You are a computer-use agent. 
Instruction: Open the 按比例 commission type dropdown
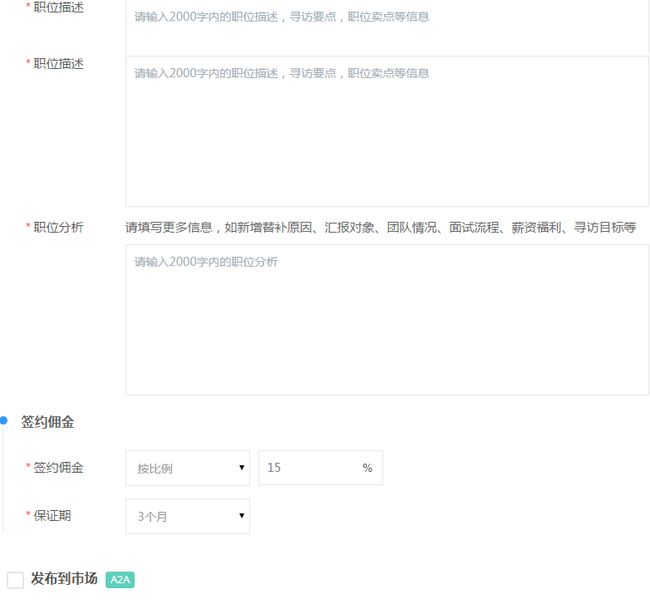[x=188, y=468]
